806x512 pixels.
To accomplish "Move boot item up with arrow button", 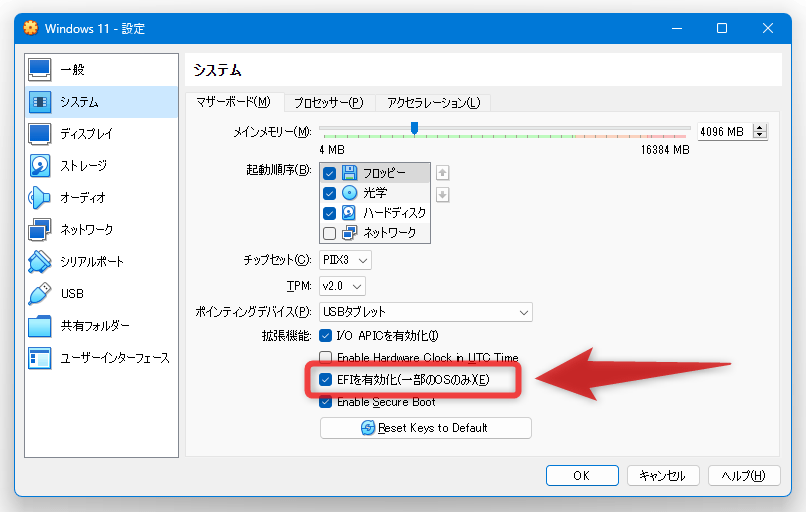I will pyautogui.click(x=443, y=173).
